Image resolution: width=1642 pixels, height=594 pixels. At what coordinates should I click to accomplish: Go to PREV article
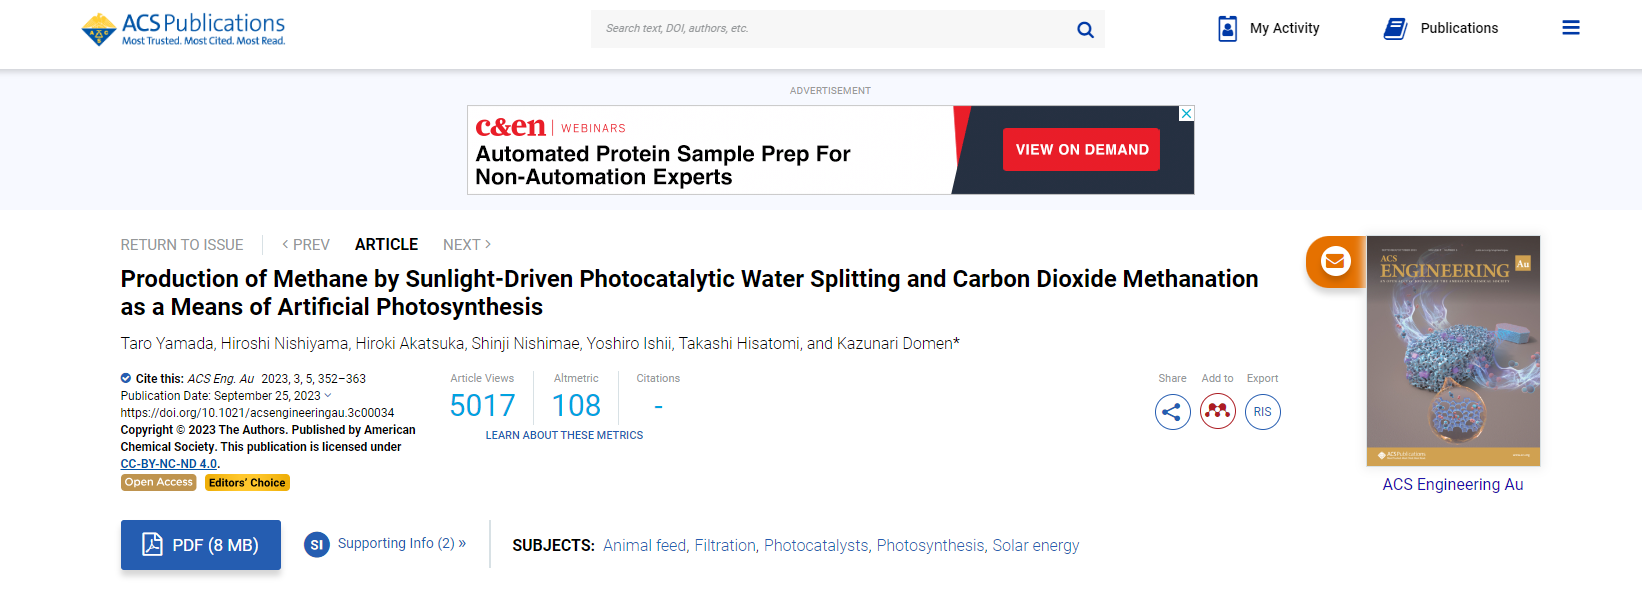pyautogui.click(x=306, y=245)
